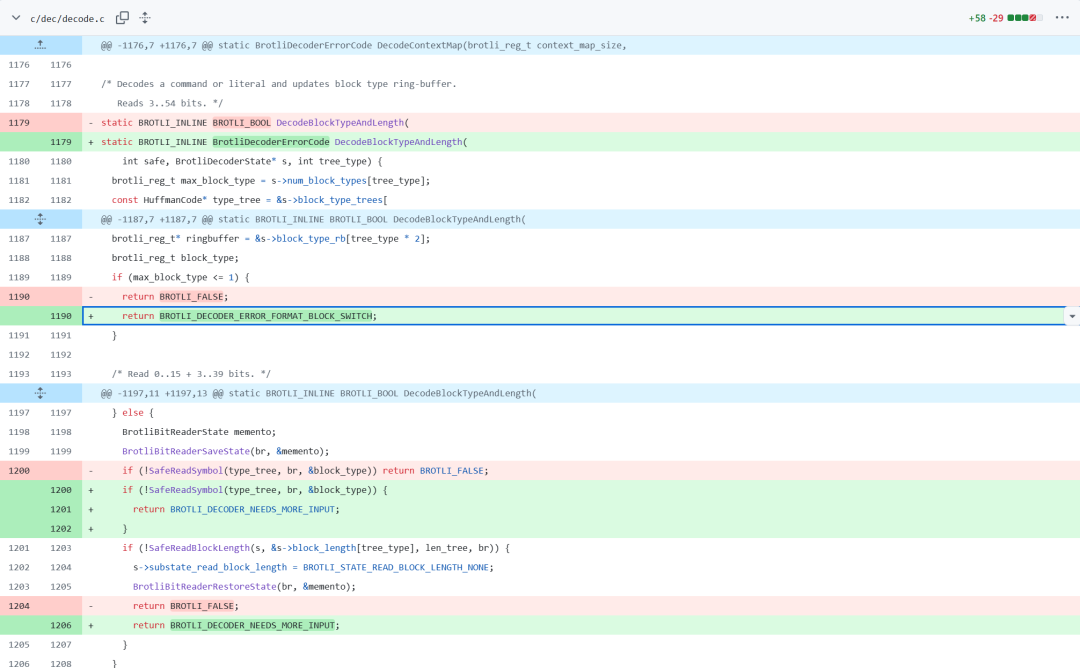This screenshot has height=668, width=1080.
Task: Click the BrotliBitReaderRestoreState call line
Action: [245, 587]
